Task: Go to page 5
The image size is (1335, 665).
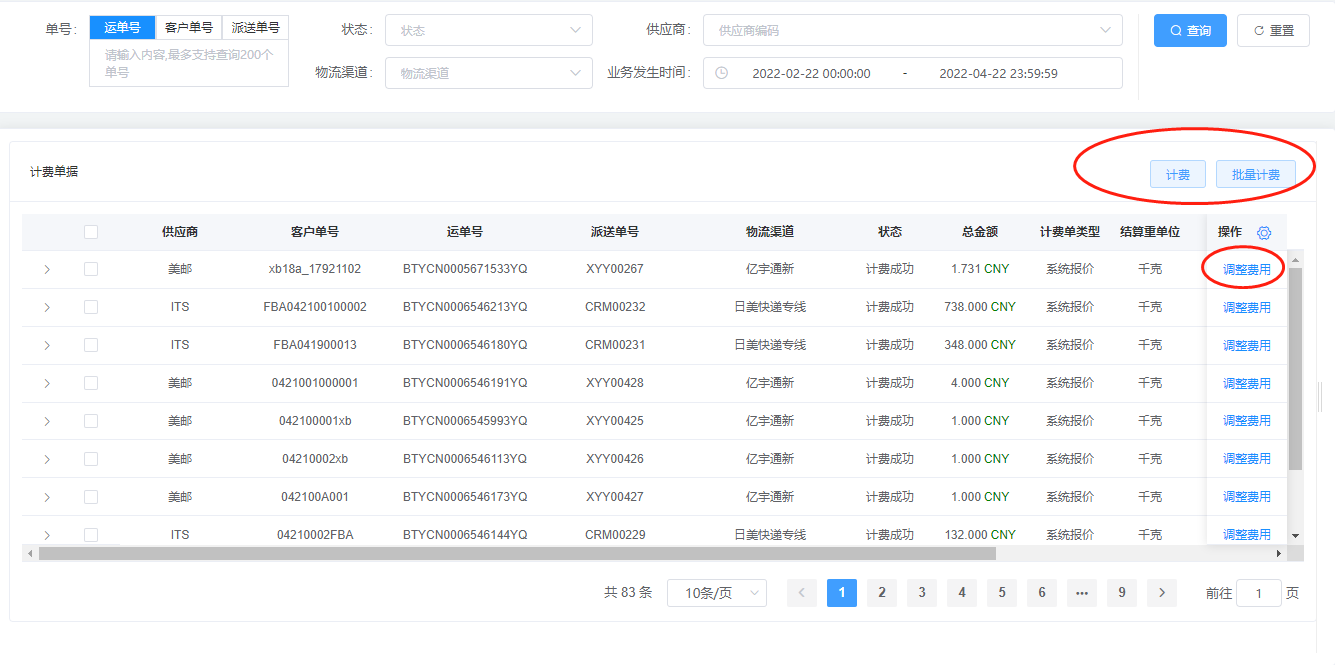Action: 1002,593
